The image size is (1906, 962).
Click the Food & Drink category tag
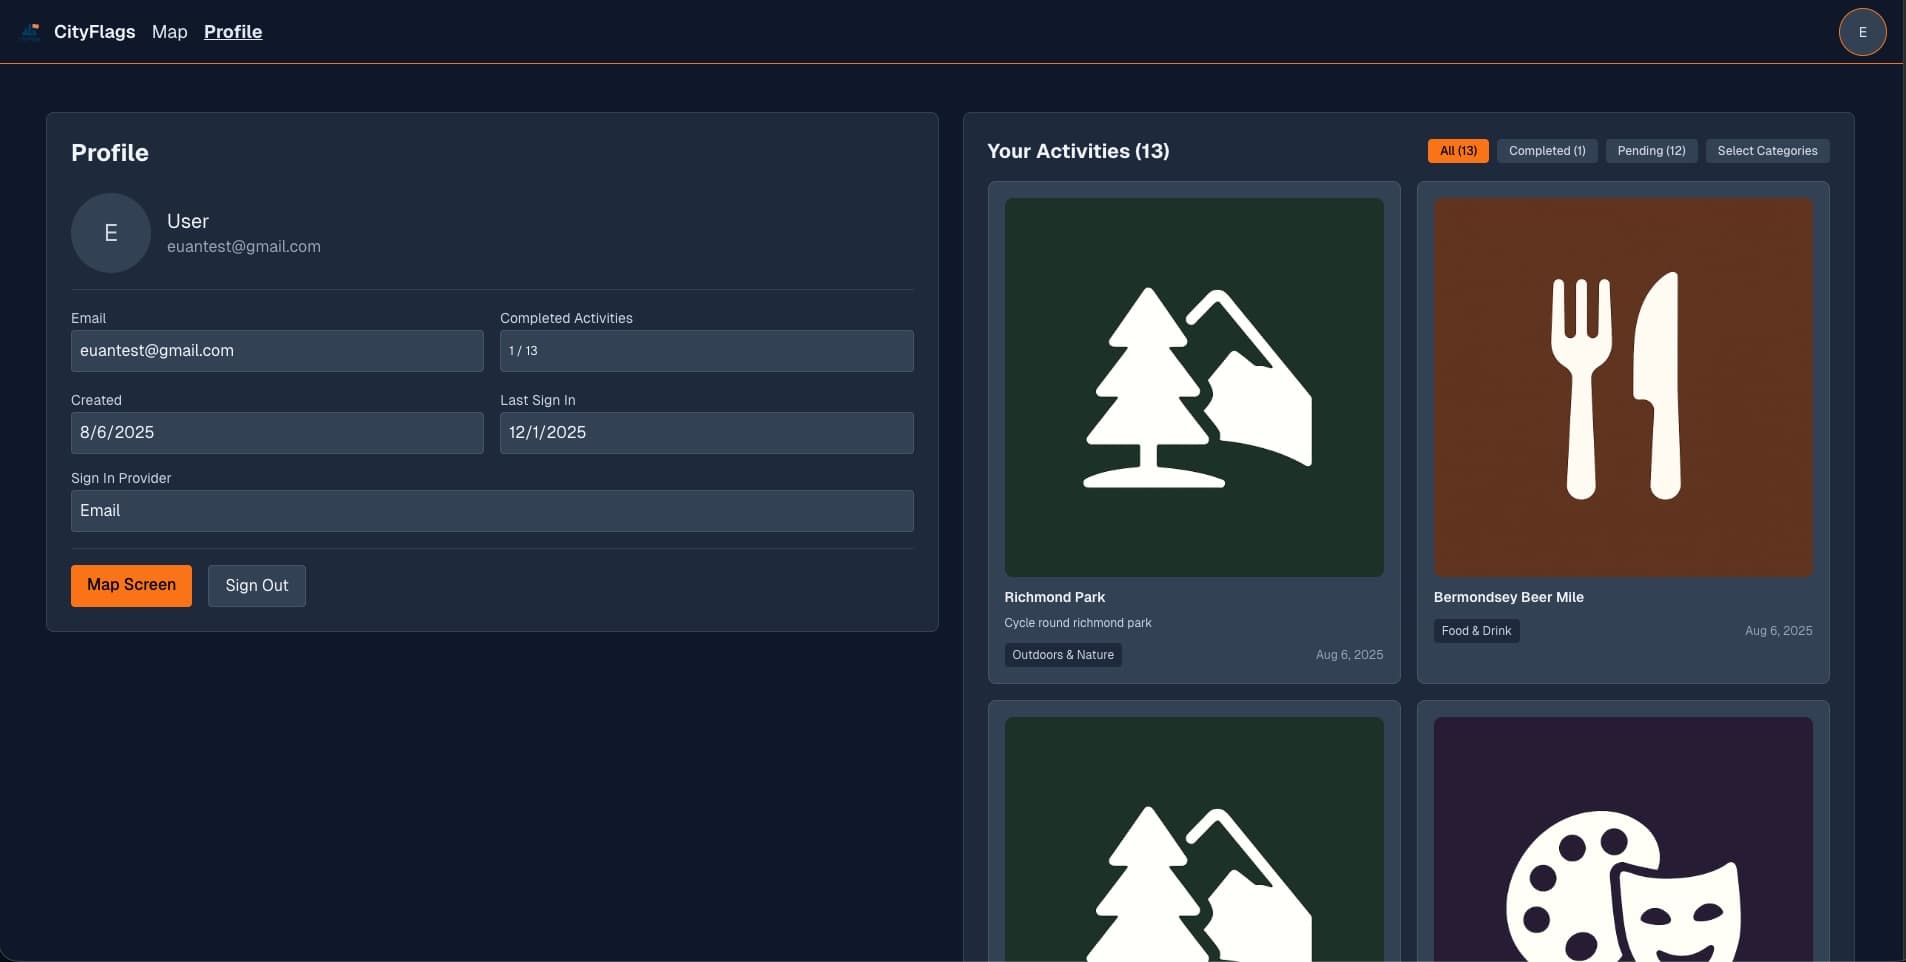click(x=1476, y=630)
